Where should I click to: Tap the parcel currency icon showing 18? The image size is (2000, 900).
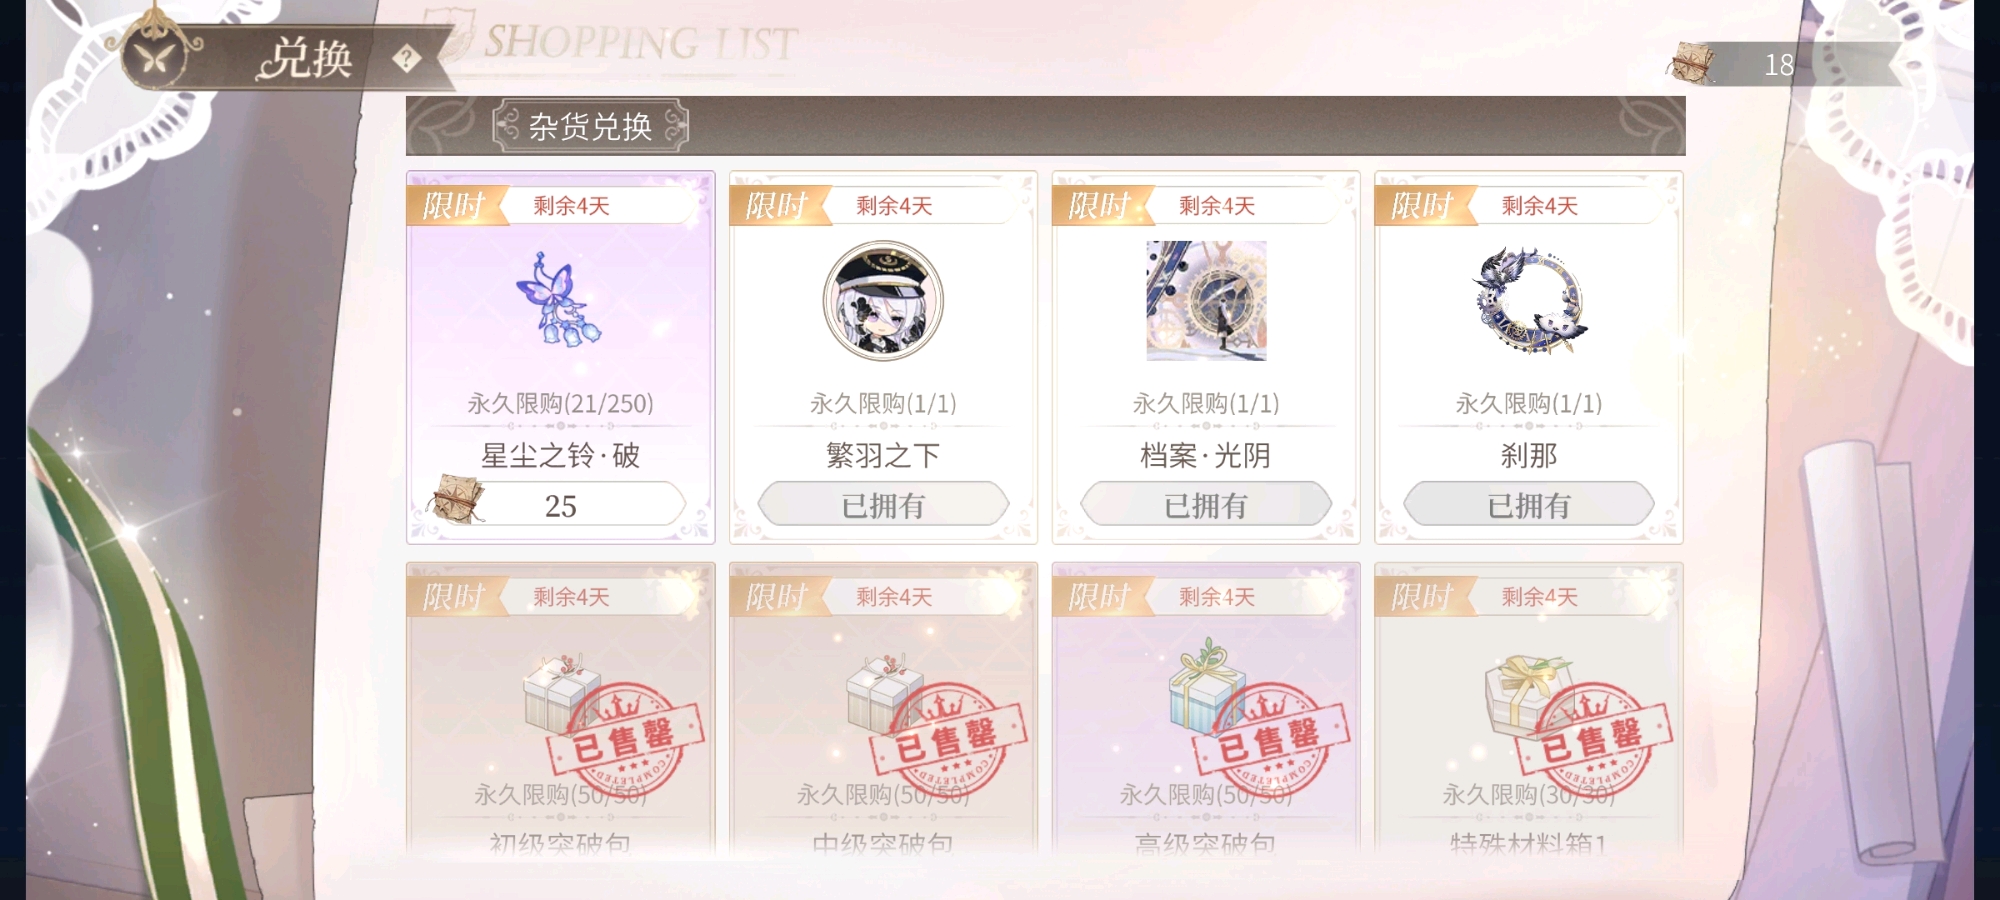point(1691,63)
